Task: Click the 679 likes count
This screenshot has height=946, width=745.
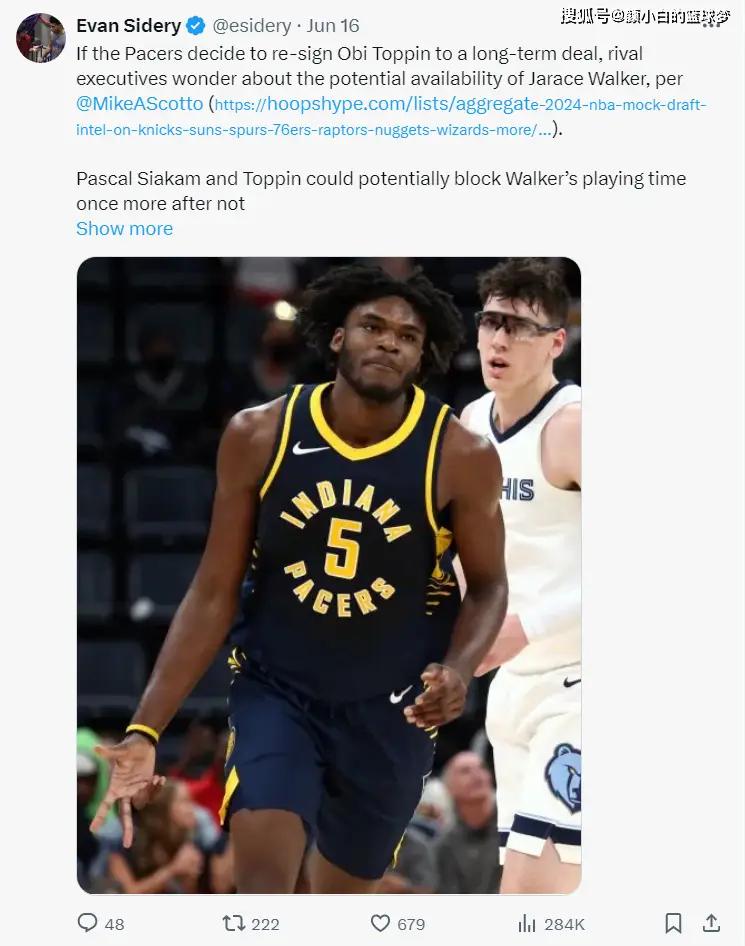Action: 411,924
